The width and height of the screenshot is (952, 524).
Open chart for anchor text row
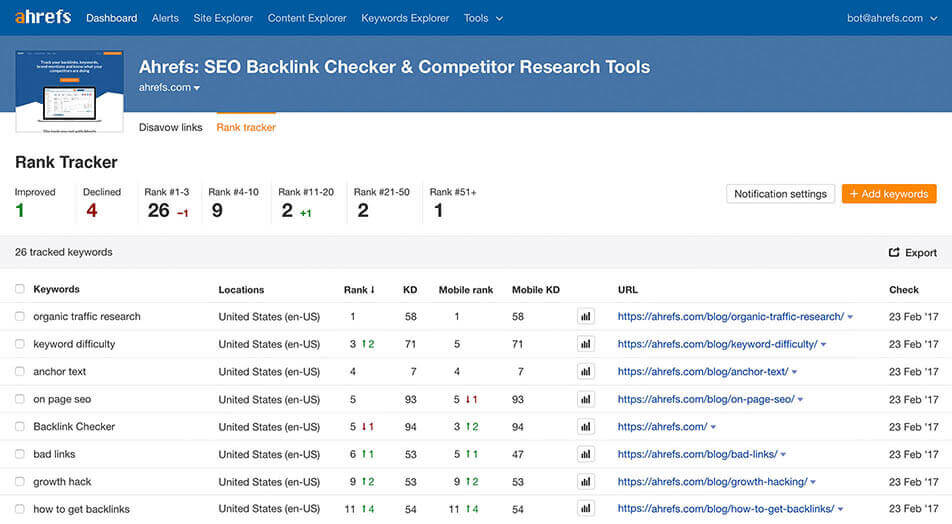click(x=585, y=371)
